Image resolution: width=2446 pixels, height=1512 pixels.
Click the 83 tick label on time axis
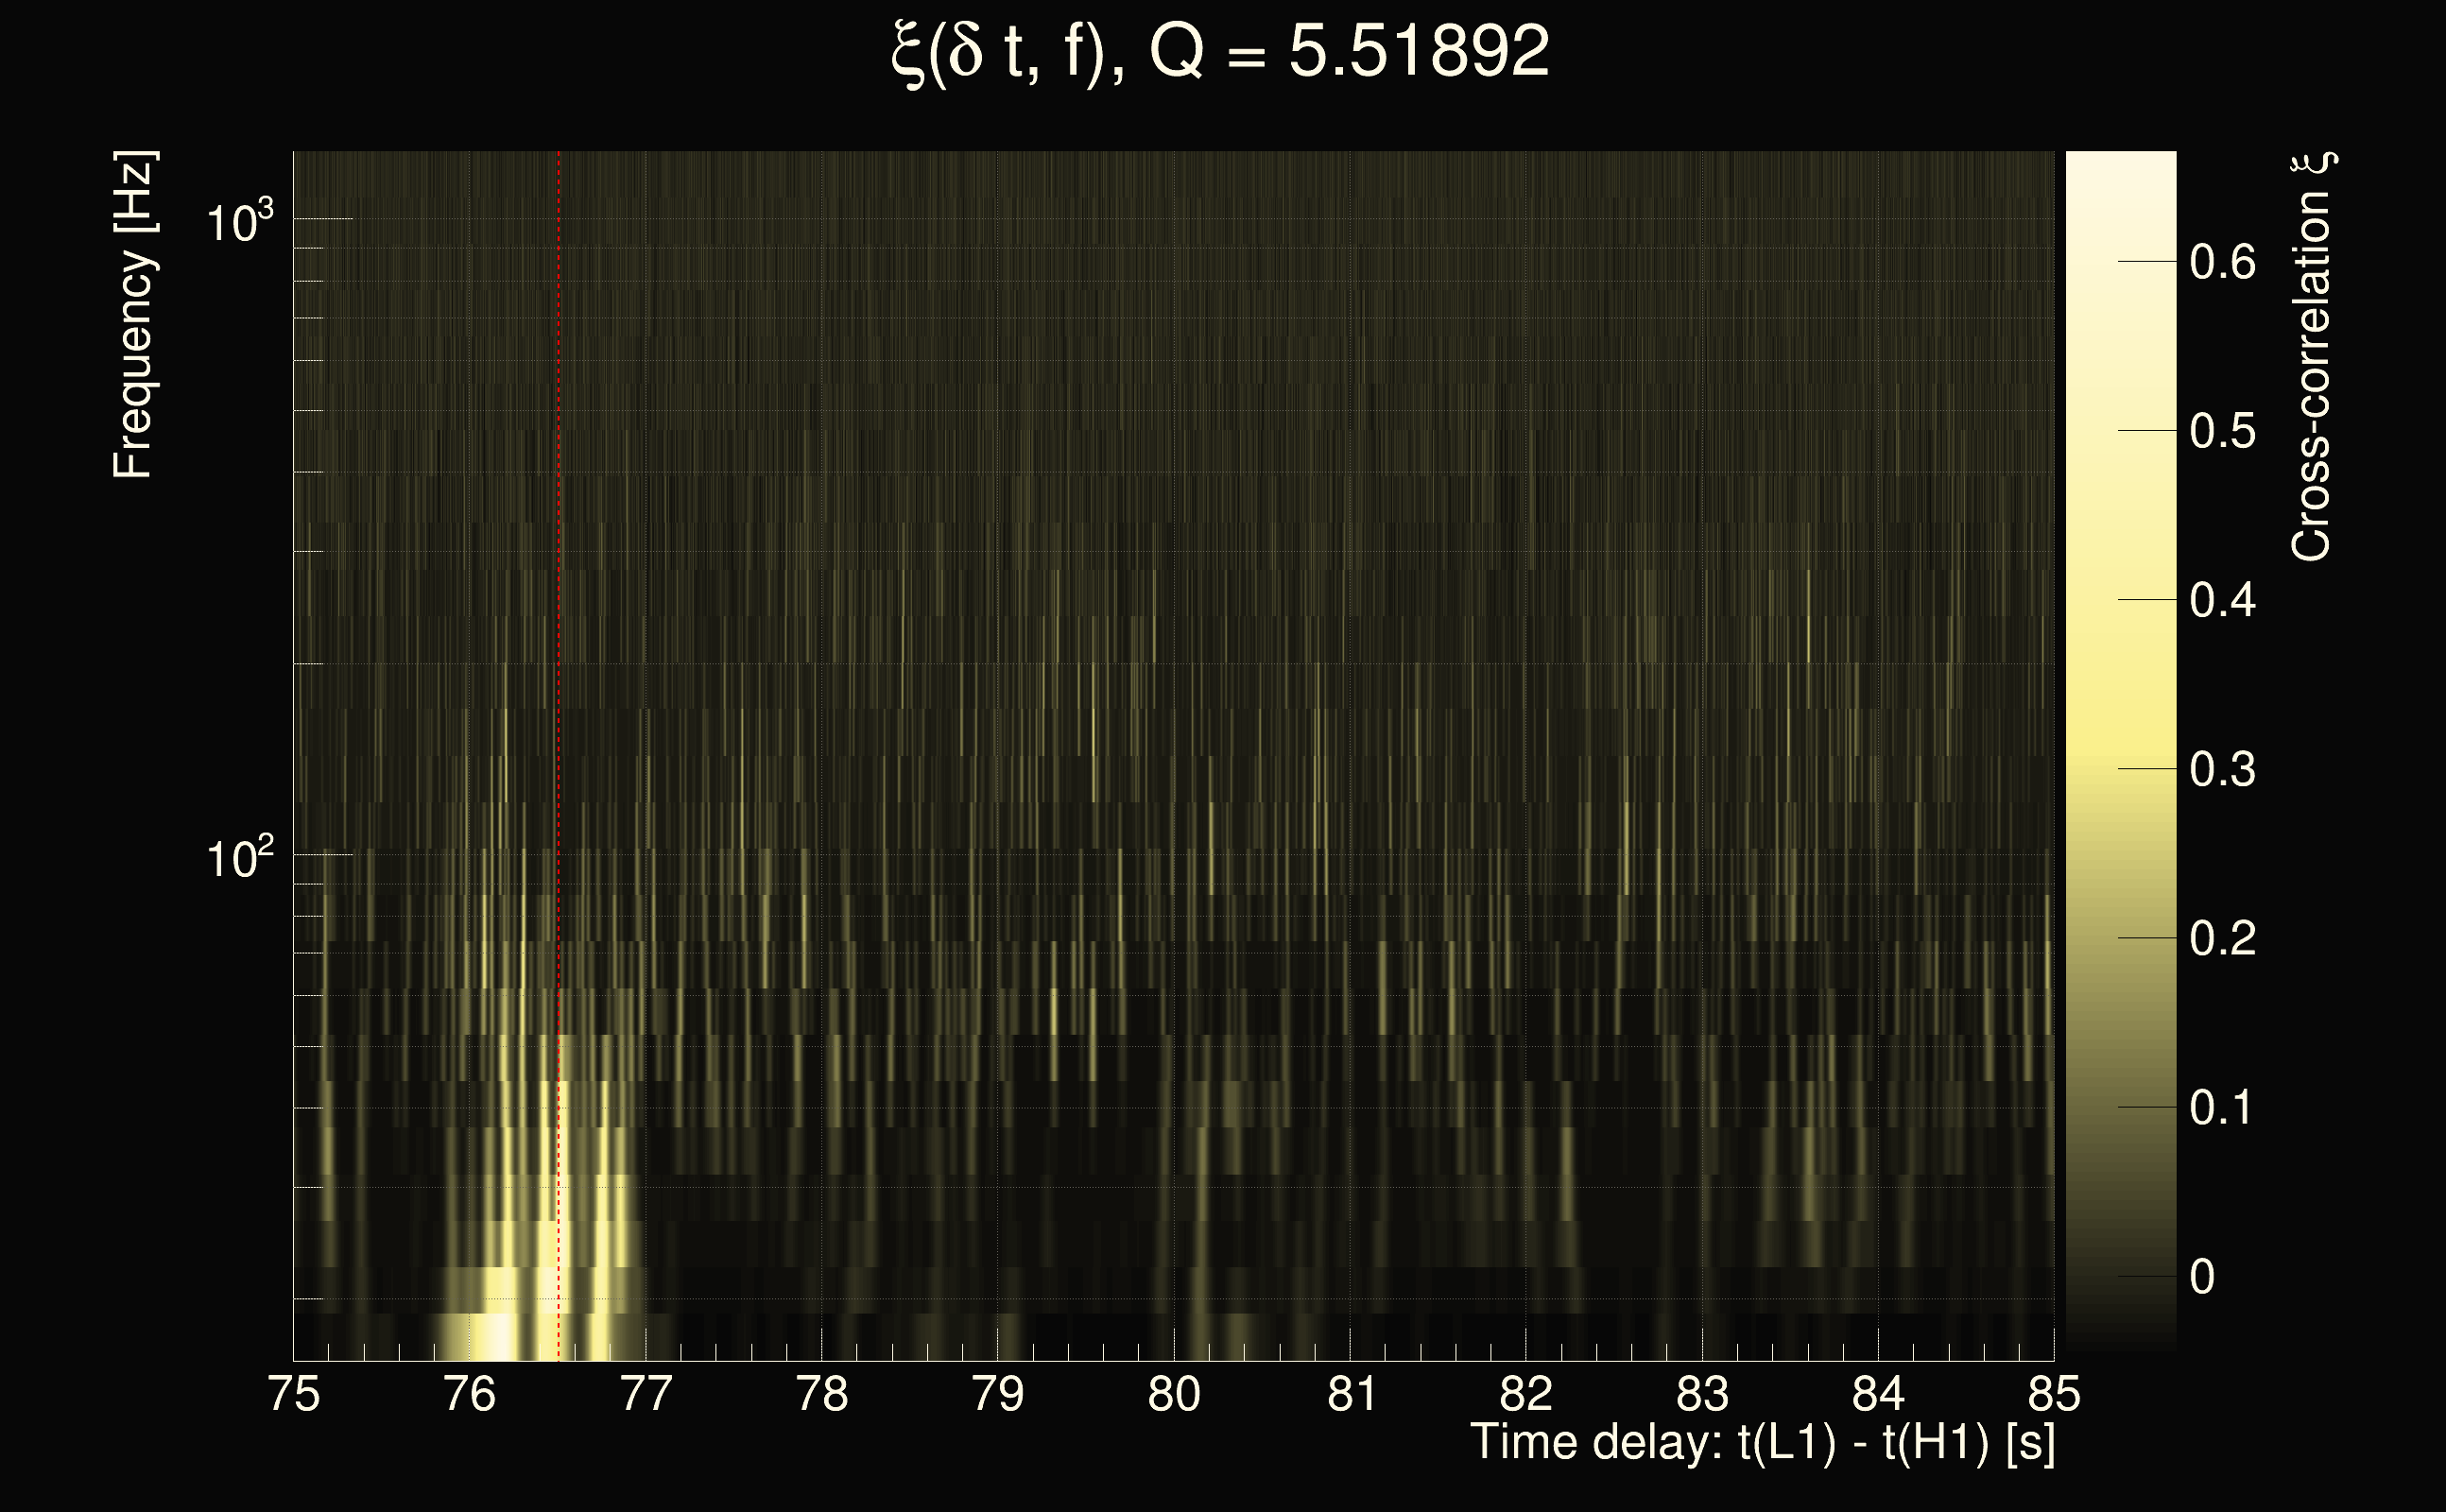pos(1702,1394)
